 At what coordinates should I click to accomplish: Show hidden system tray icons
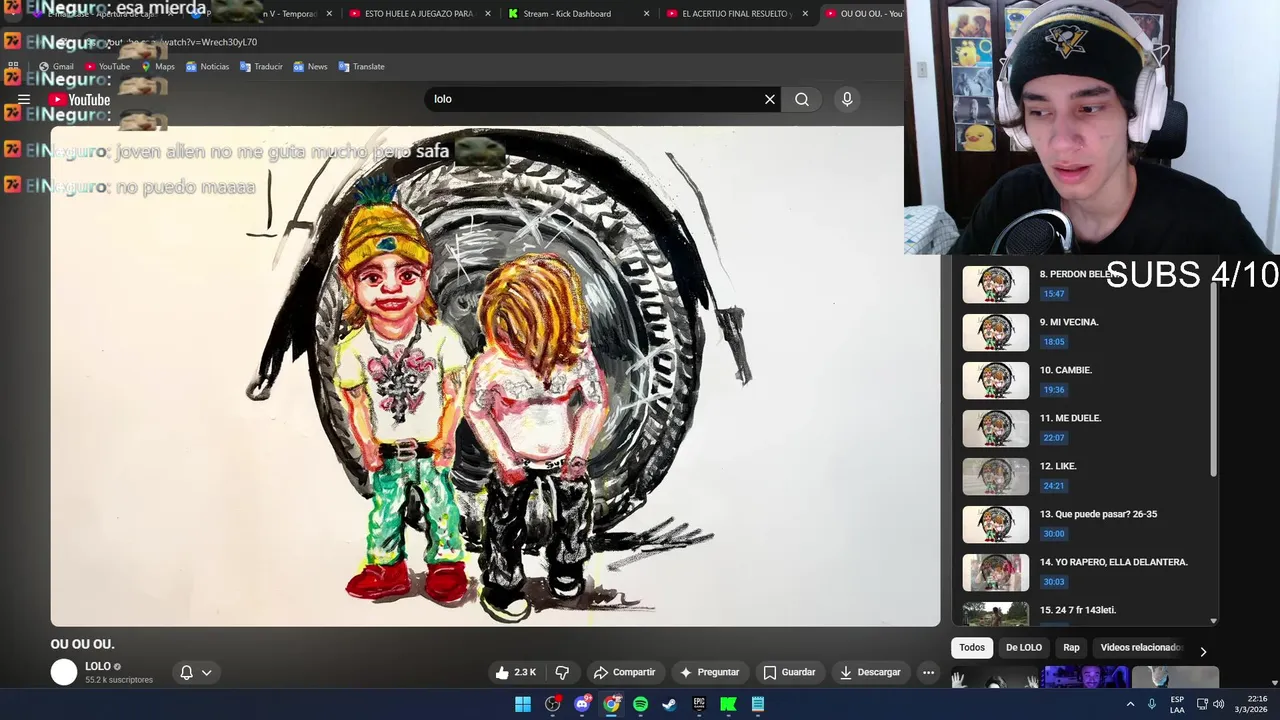(1131, 704)
